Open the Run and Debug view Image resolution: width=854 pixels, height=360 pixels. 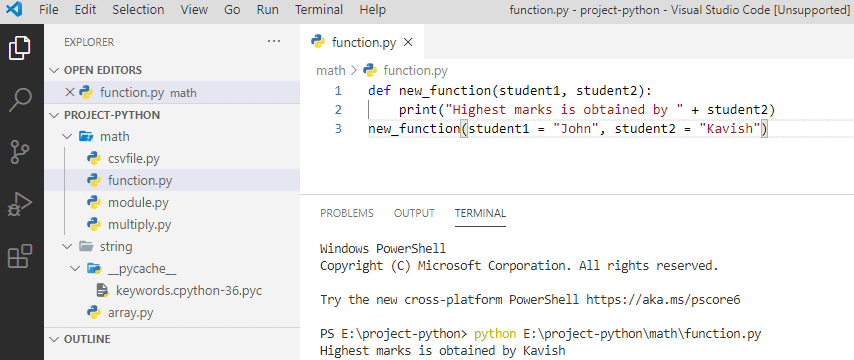tap(20, 204)
